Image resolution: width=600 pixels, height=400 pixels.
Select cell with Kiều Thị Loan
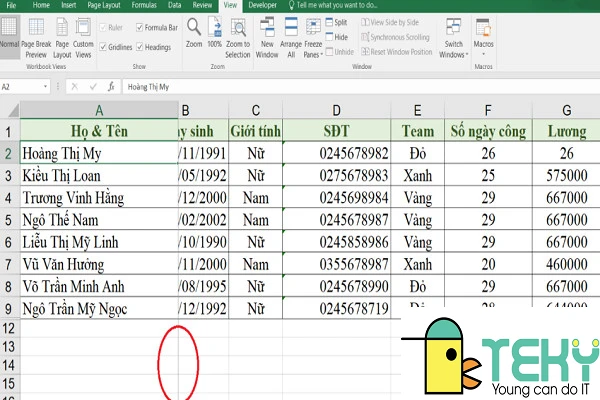[99, 176]
